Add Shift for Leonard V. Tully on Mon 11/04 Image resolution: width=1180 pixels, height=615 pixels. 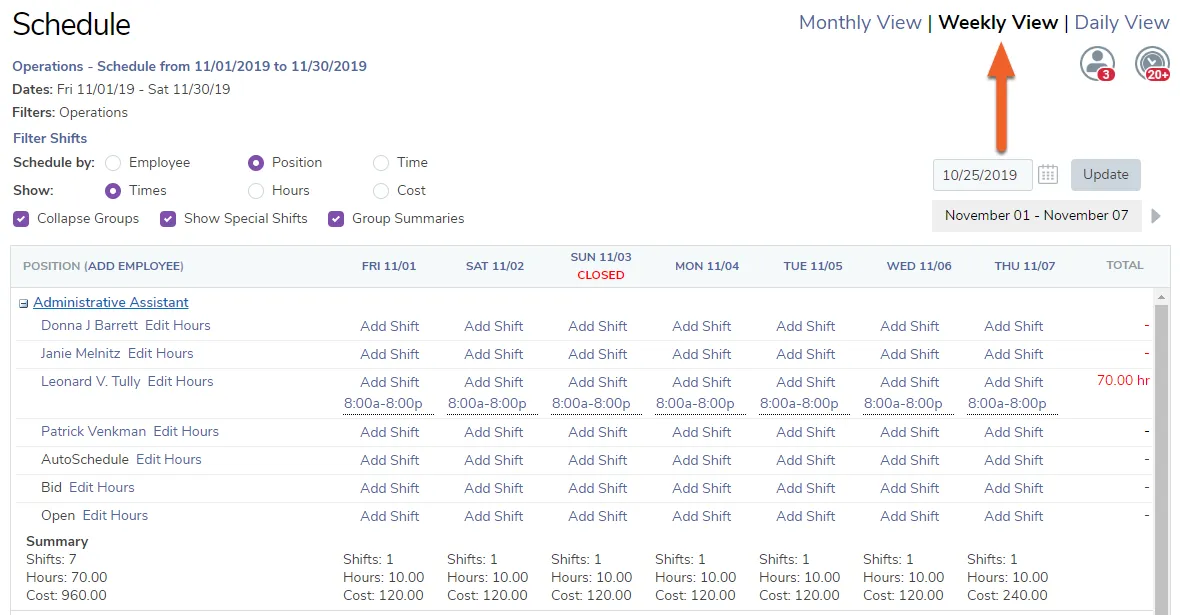(701, 382)
